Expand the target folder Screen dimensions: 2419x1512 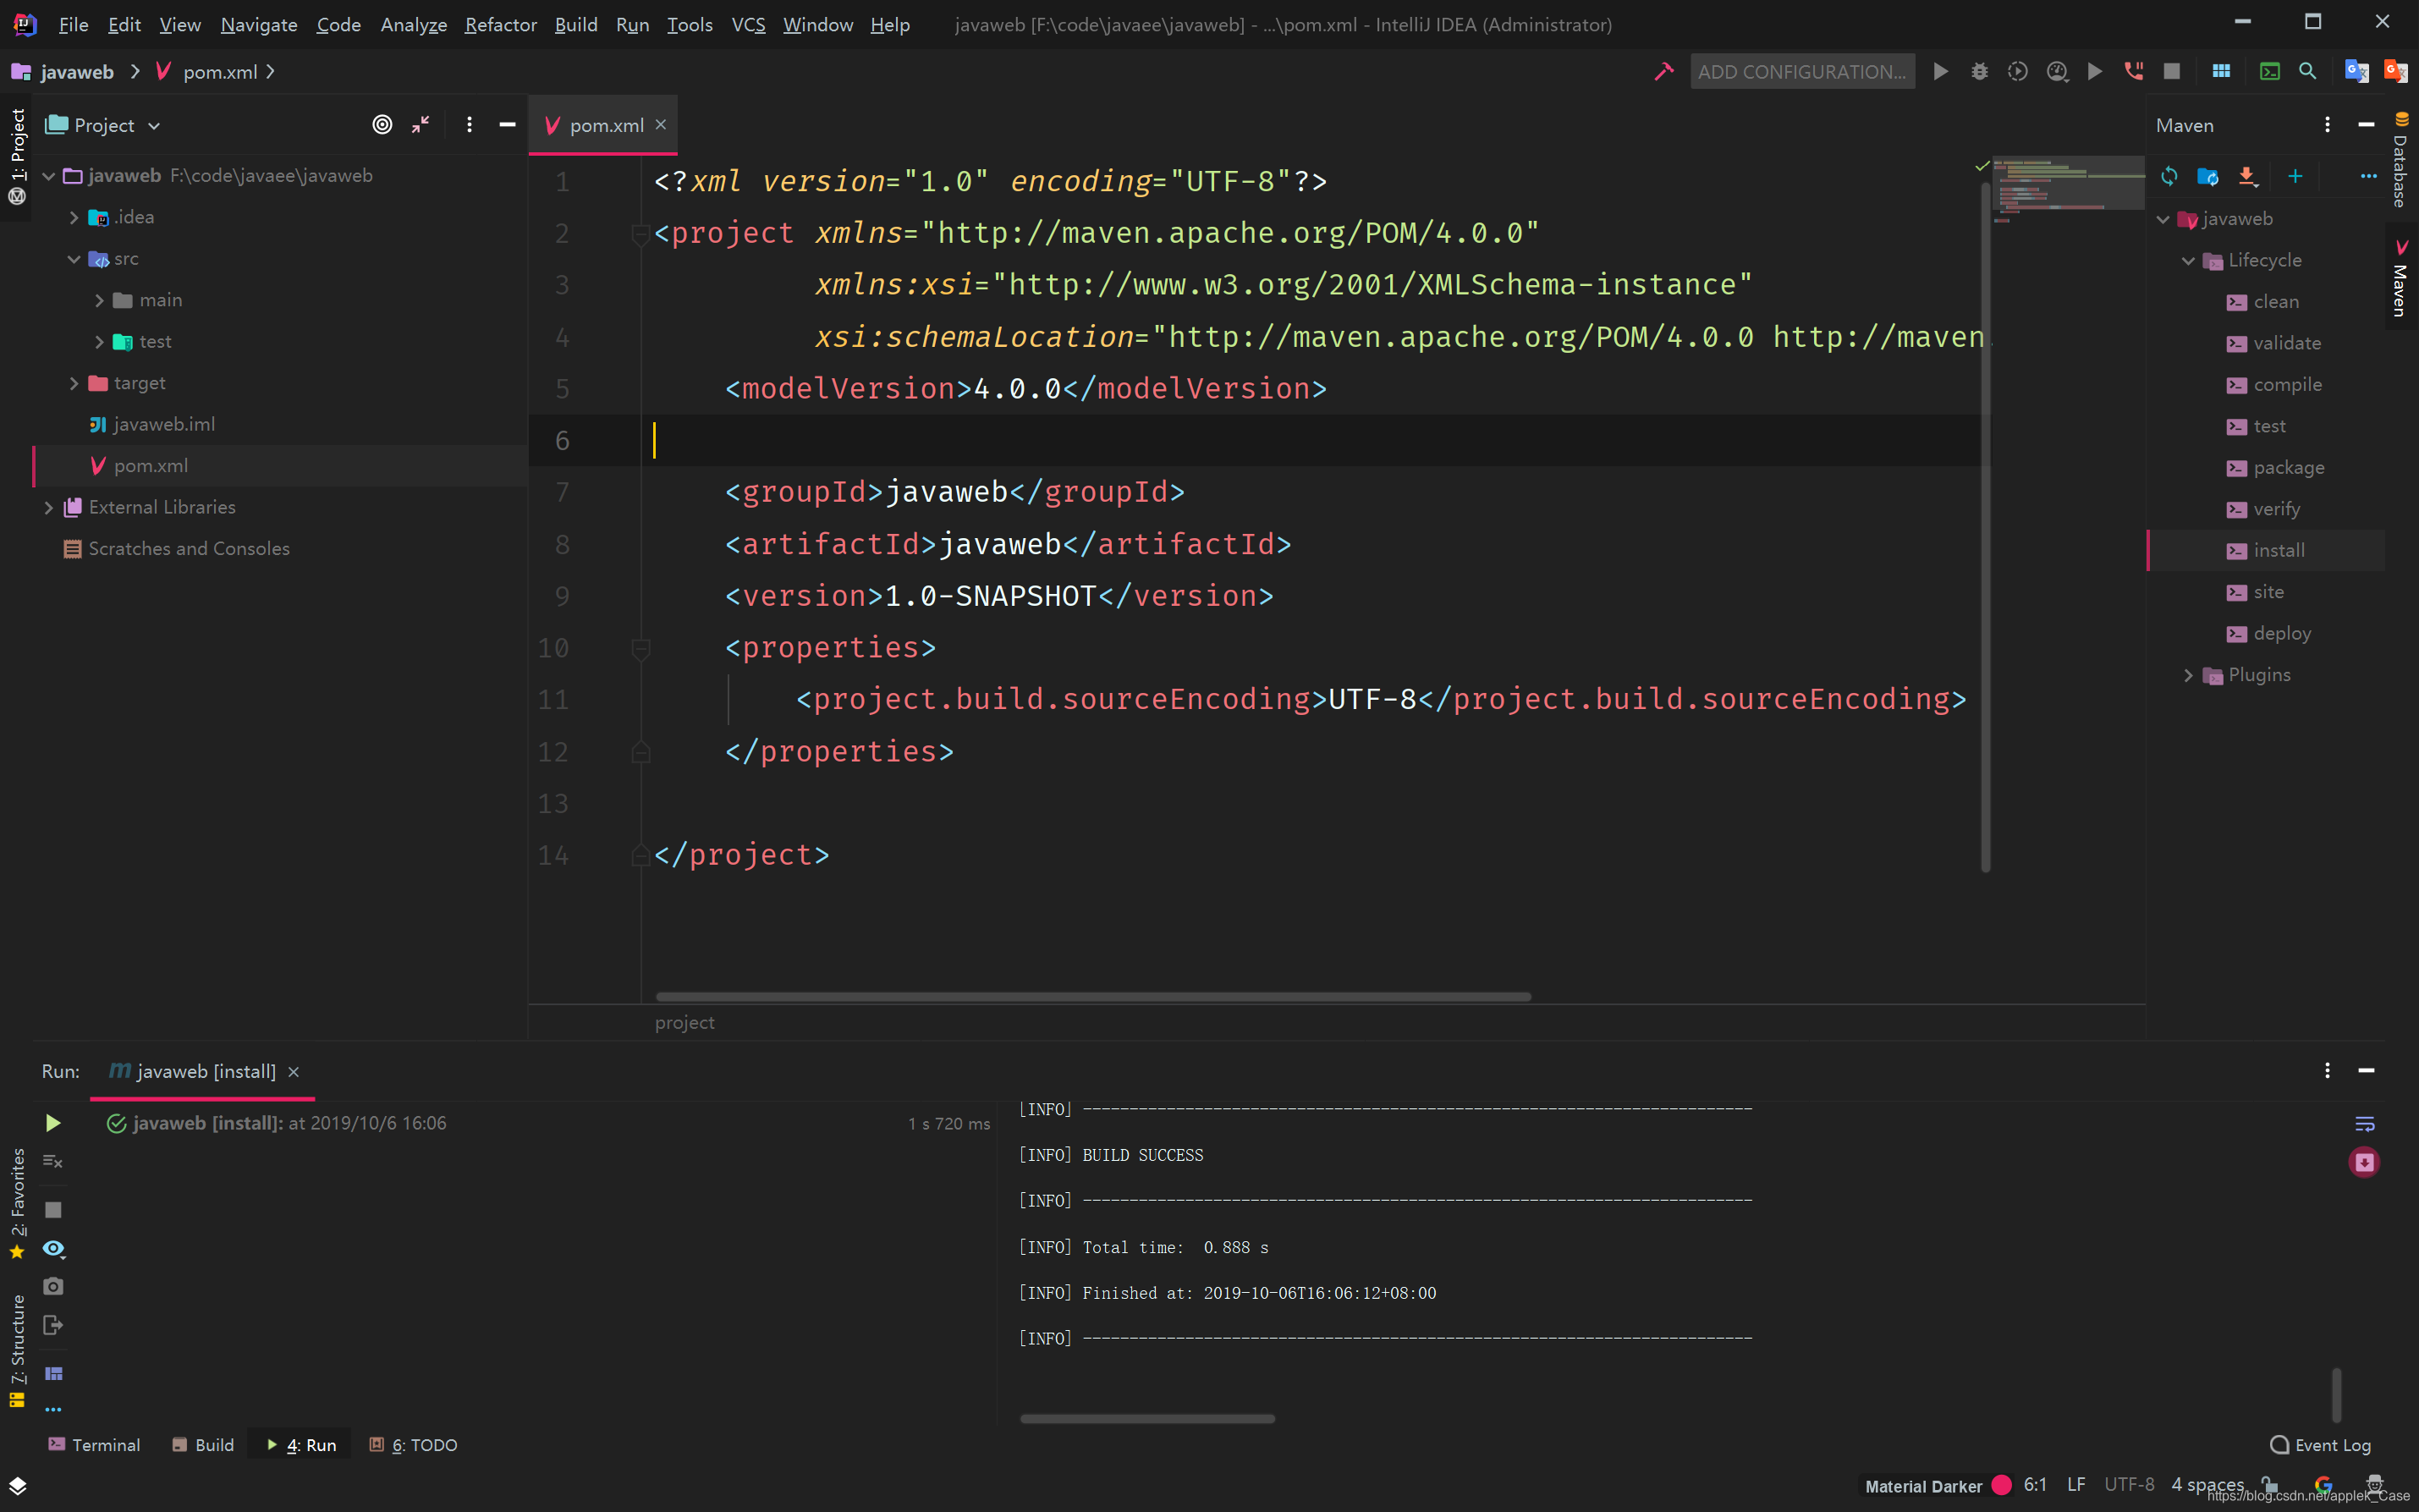pyautogui.click(x=74, y=383)
